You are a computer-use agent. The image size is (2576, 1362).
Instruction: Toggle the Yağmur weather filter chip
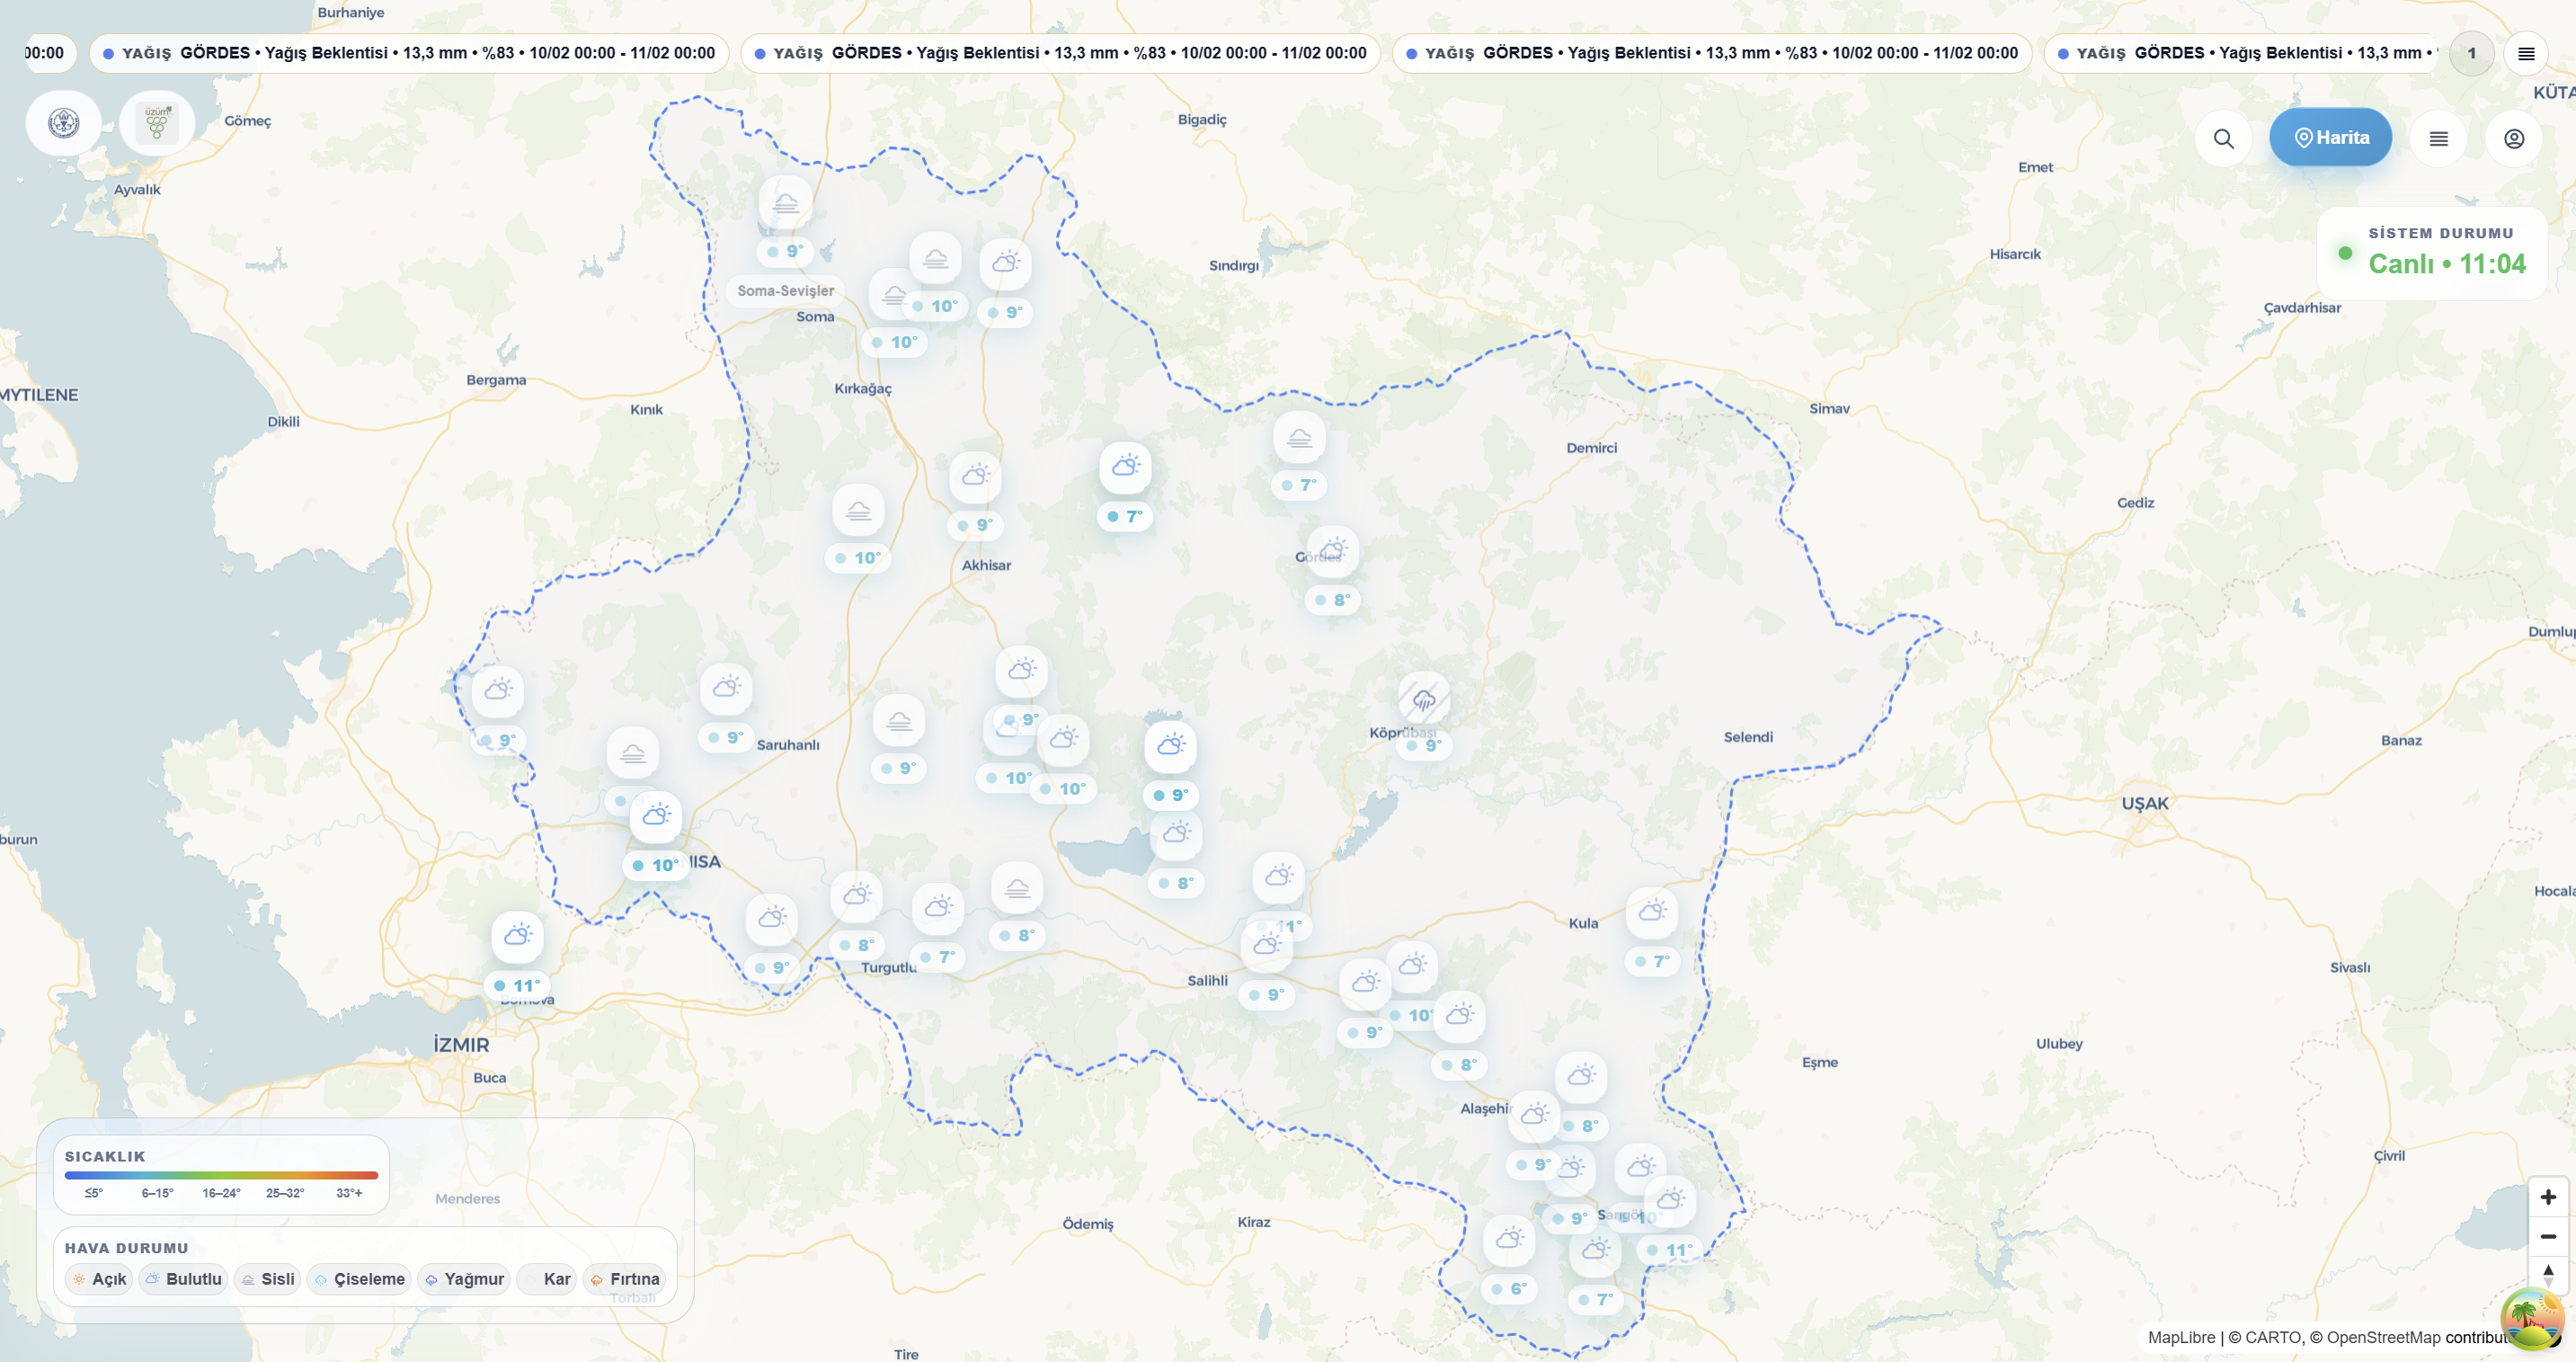coord(464,1279)
